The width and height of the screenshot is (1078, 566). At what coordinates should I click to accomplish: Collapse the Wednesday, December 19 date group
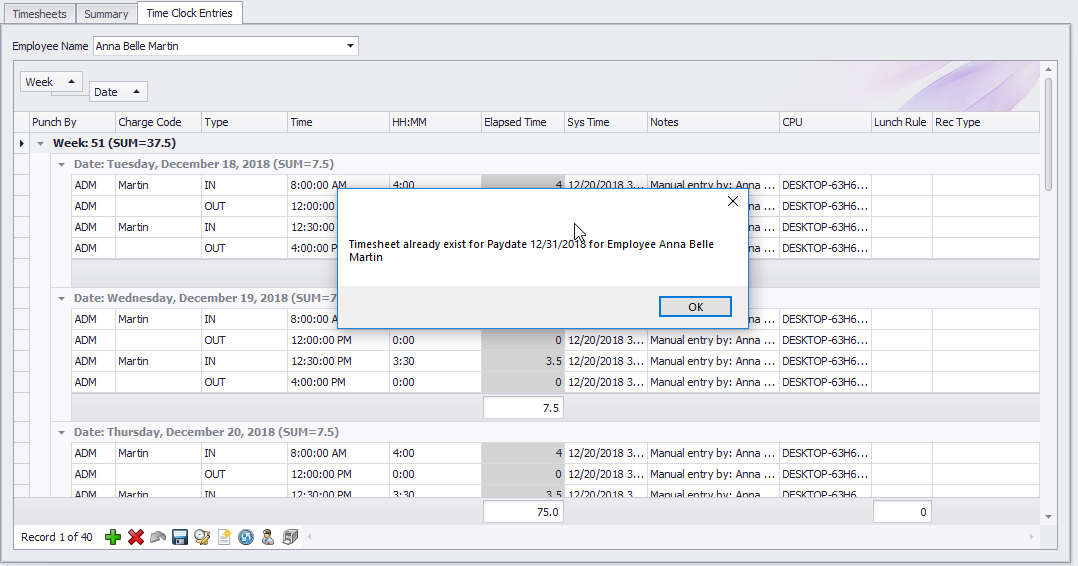62,298
